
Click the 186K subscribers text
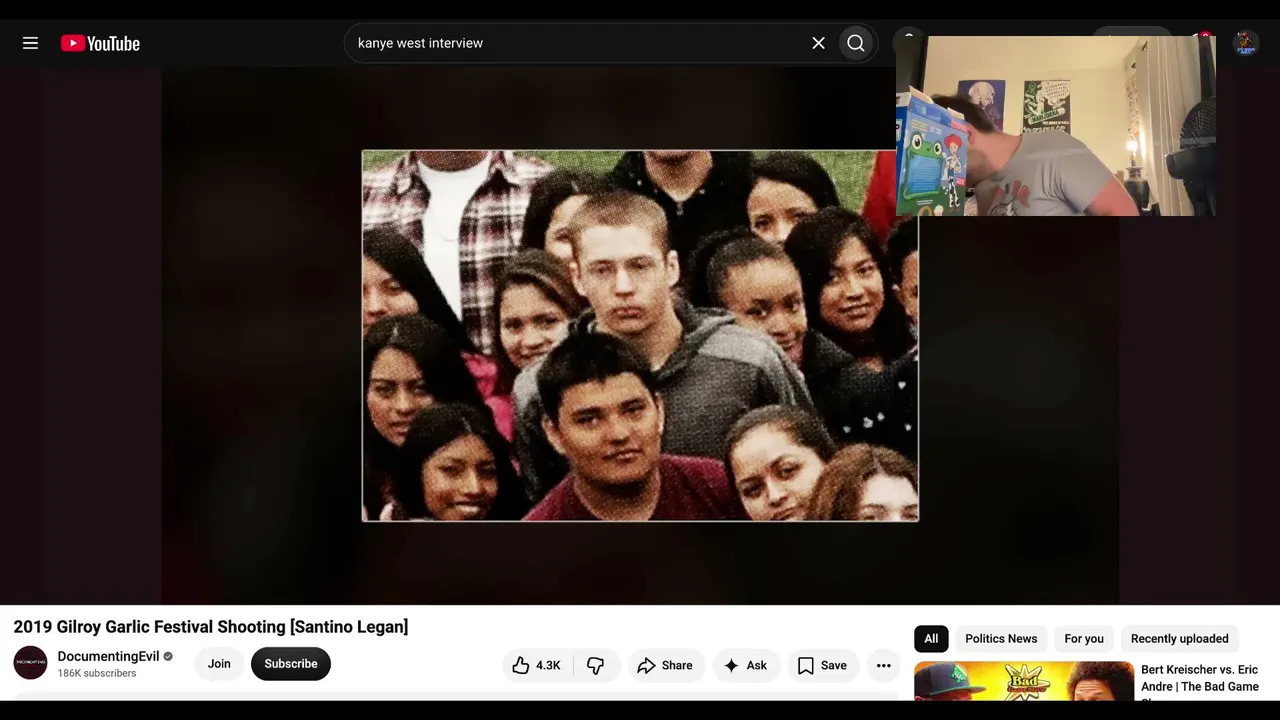click(x=97, y=674)
